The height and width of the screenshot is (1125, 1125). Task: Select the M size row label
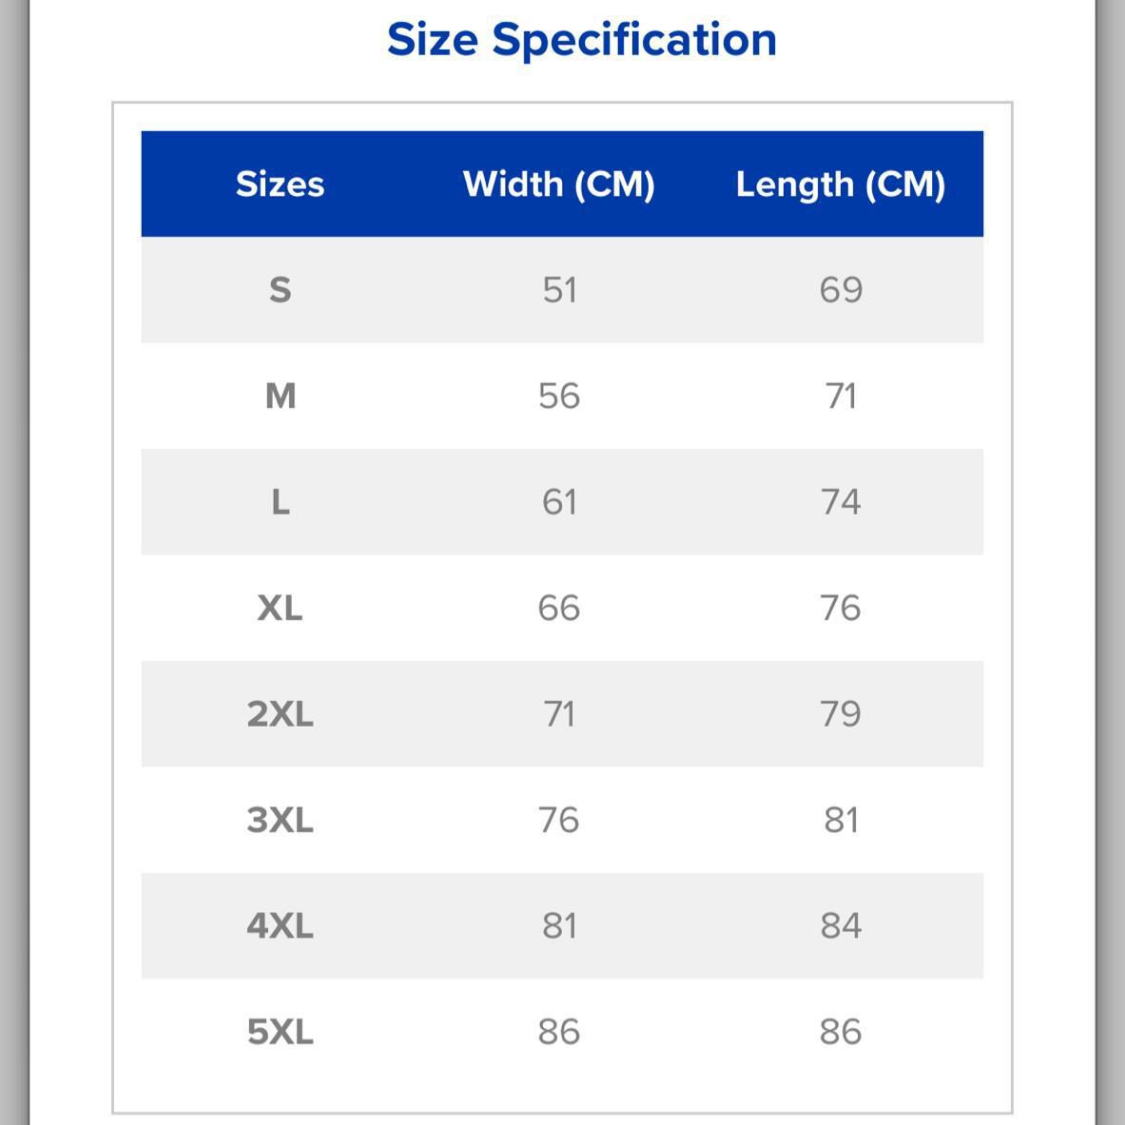click(x=280, y=396)
